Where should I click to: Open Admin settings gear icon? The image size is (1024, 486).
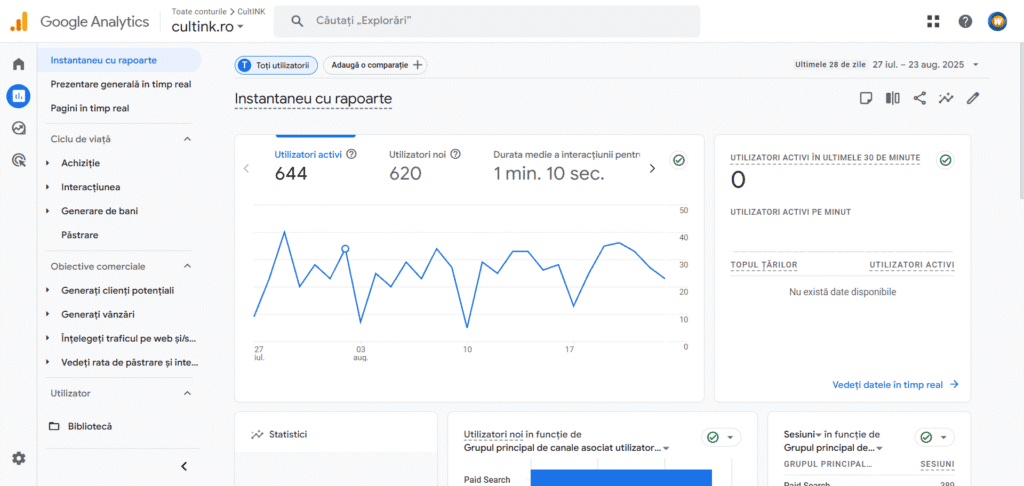pos(18,458)
